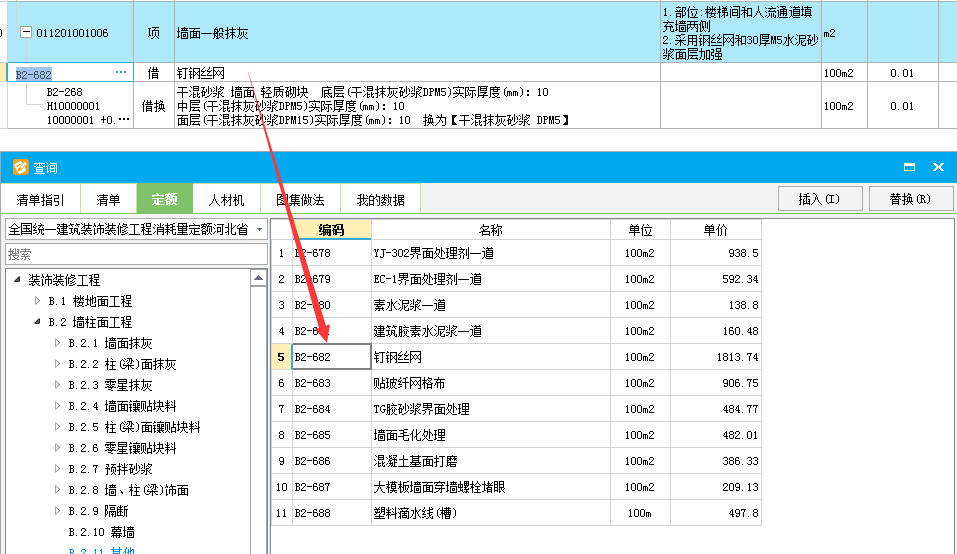Expand the B.2.9 隔断 node
957x554 pixels.
(x=57, y=511)
